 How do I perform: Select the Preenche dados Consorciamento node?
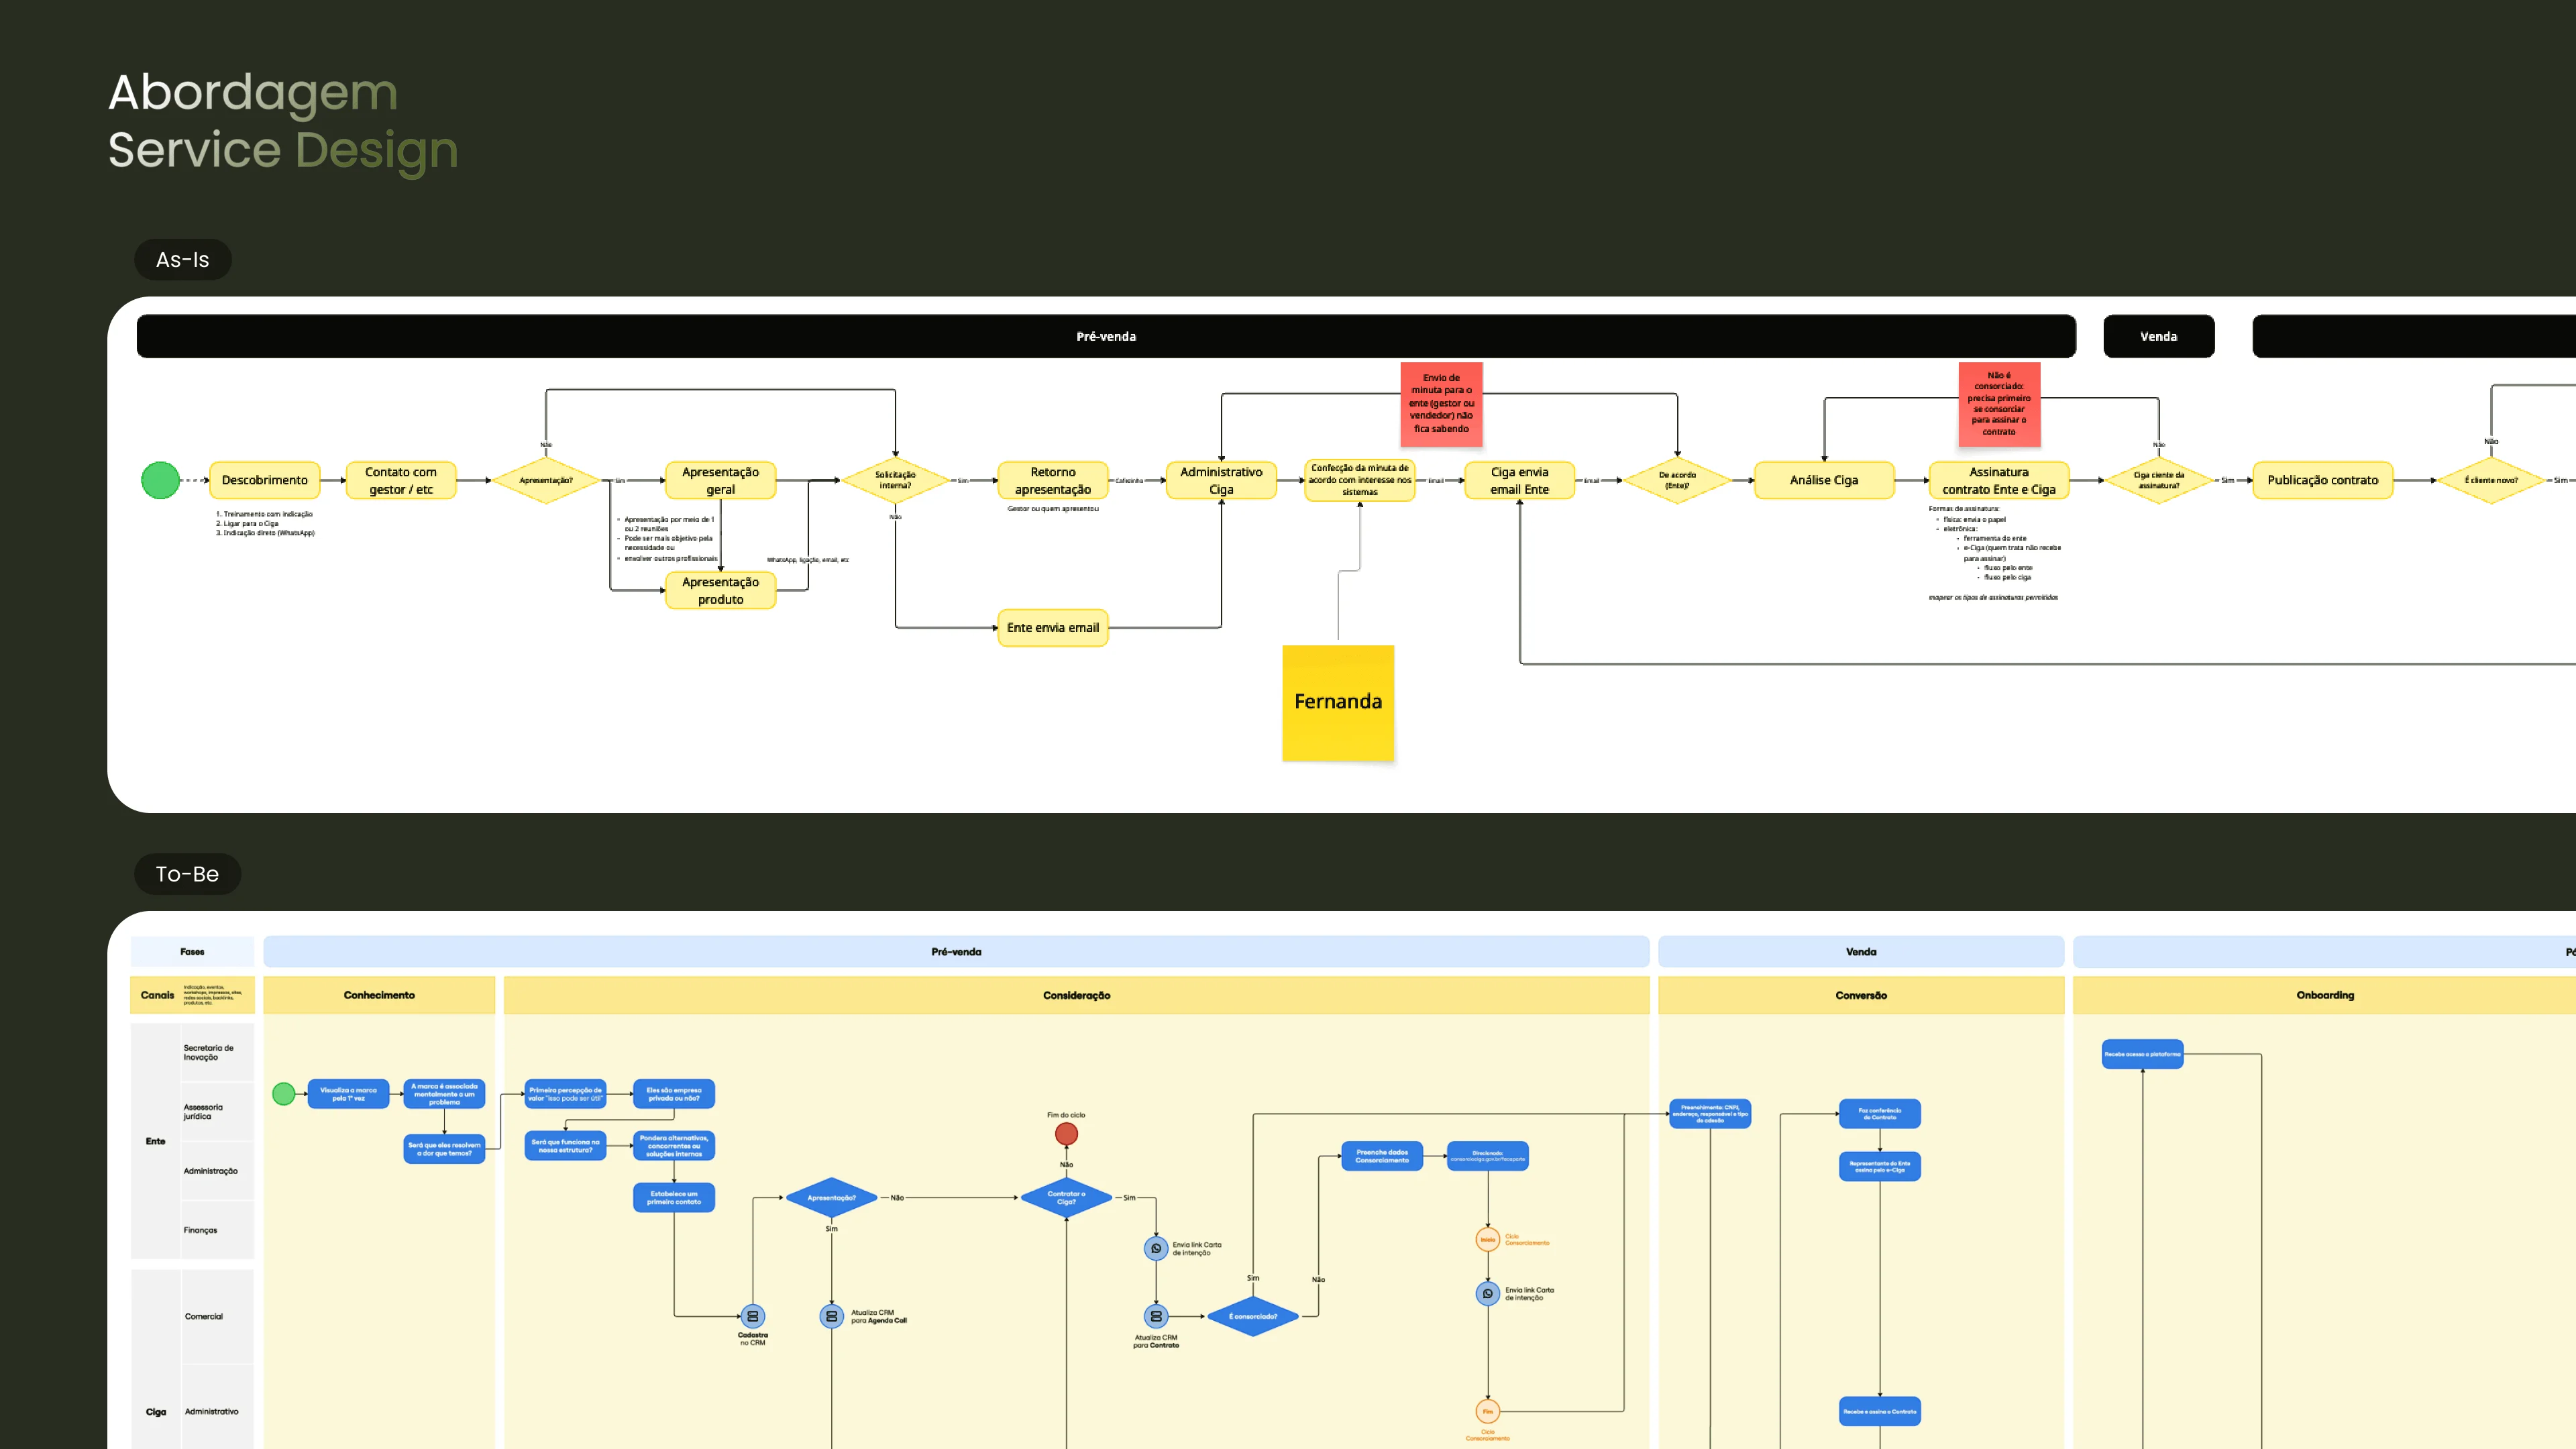pyautogui.click(x=1382, y=1156)
